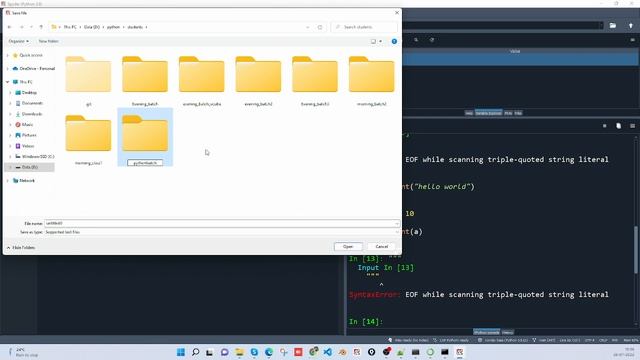
Task: Click the Cancel button in dialog
Action: [382, 247]
